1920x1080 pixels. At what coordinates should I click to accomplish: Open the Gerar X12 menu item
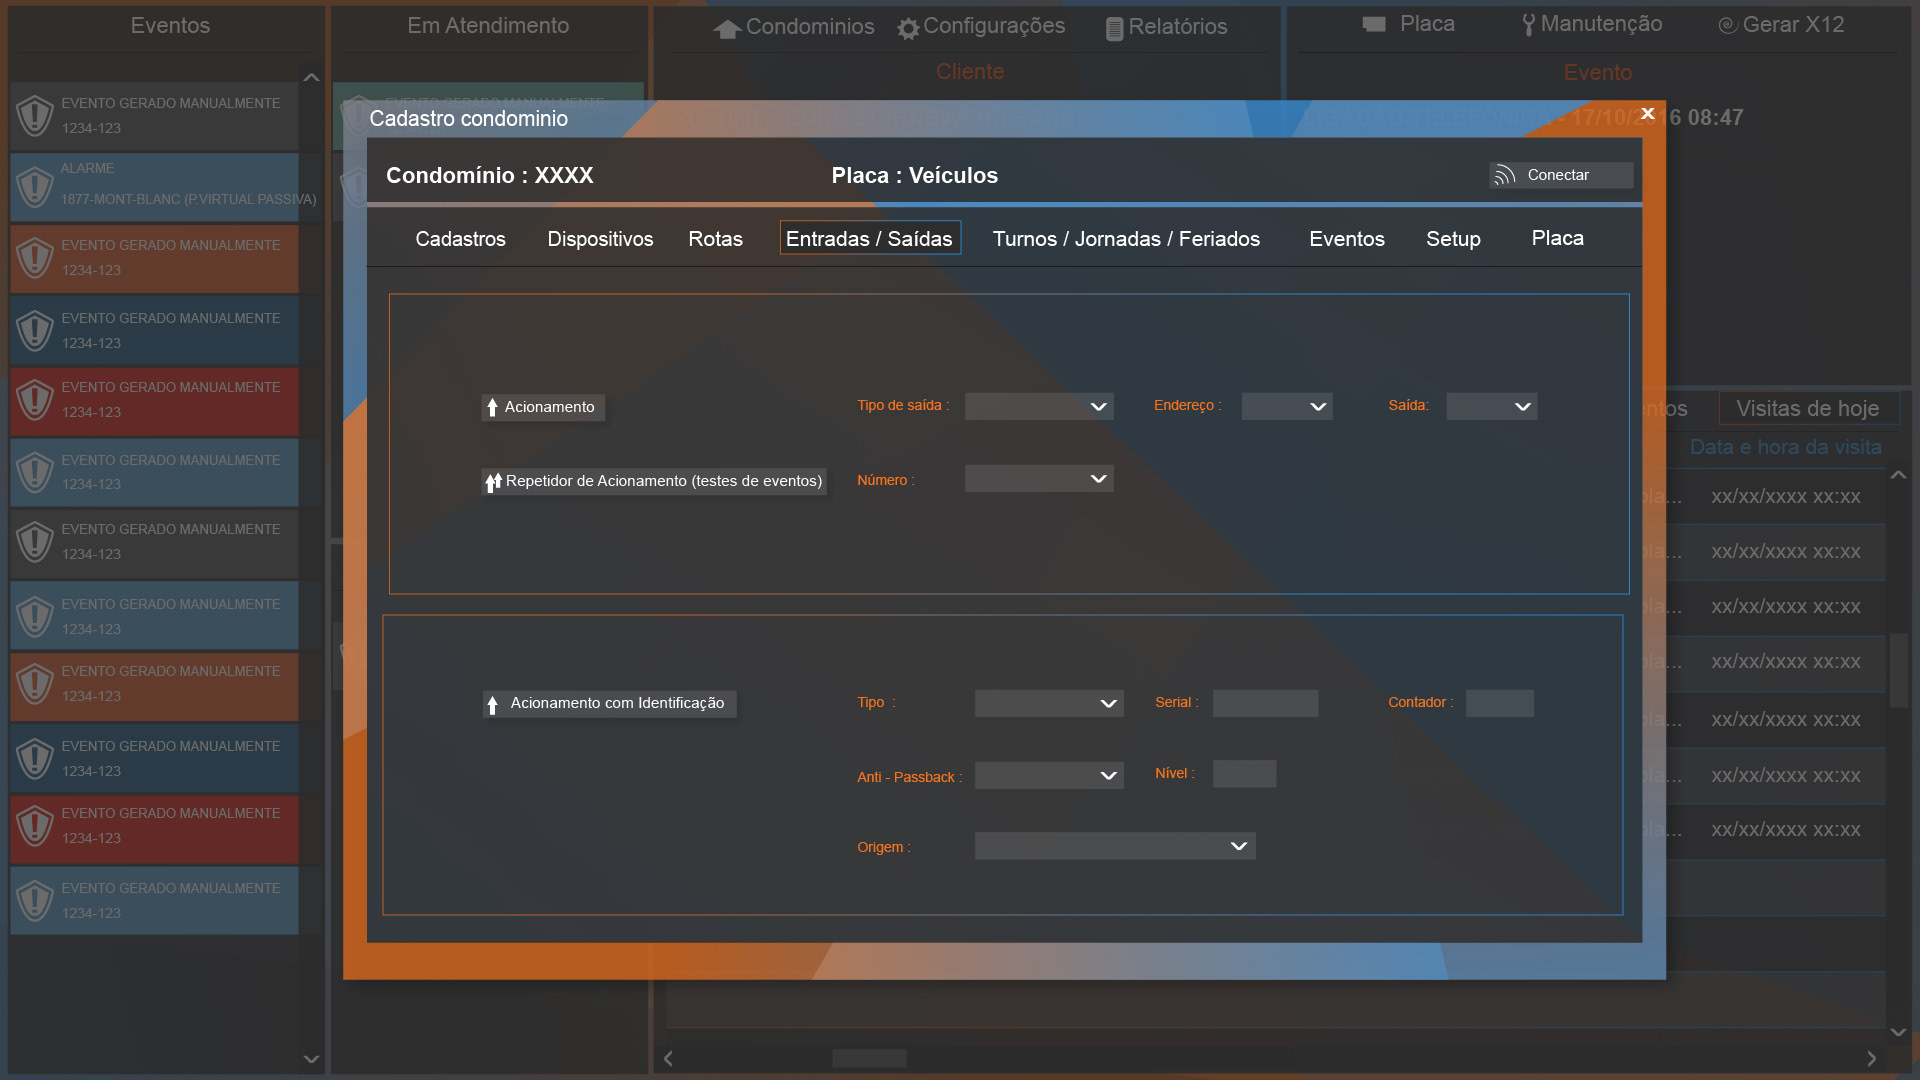(x=1781, y=25)
